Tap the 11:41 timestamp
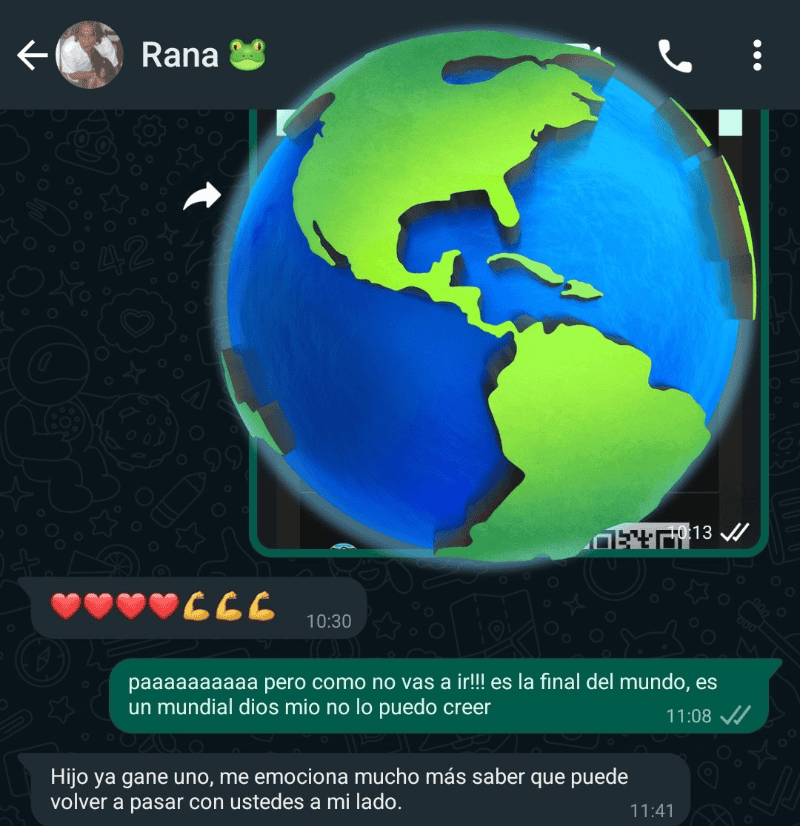This screenshot has width=800, height=826. pyautogui.click(x=652, y=811)
